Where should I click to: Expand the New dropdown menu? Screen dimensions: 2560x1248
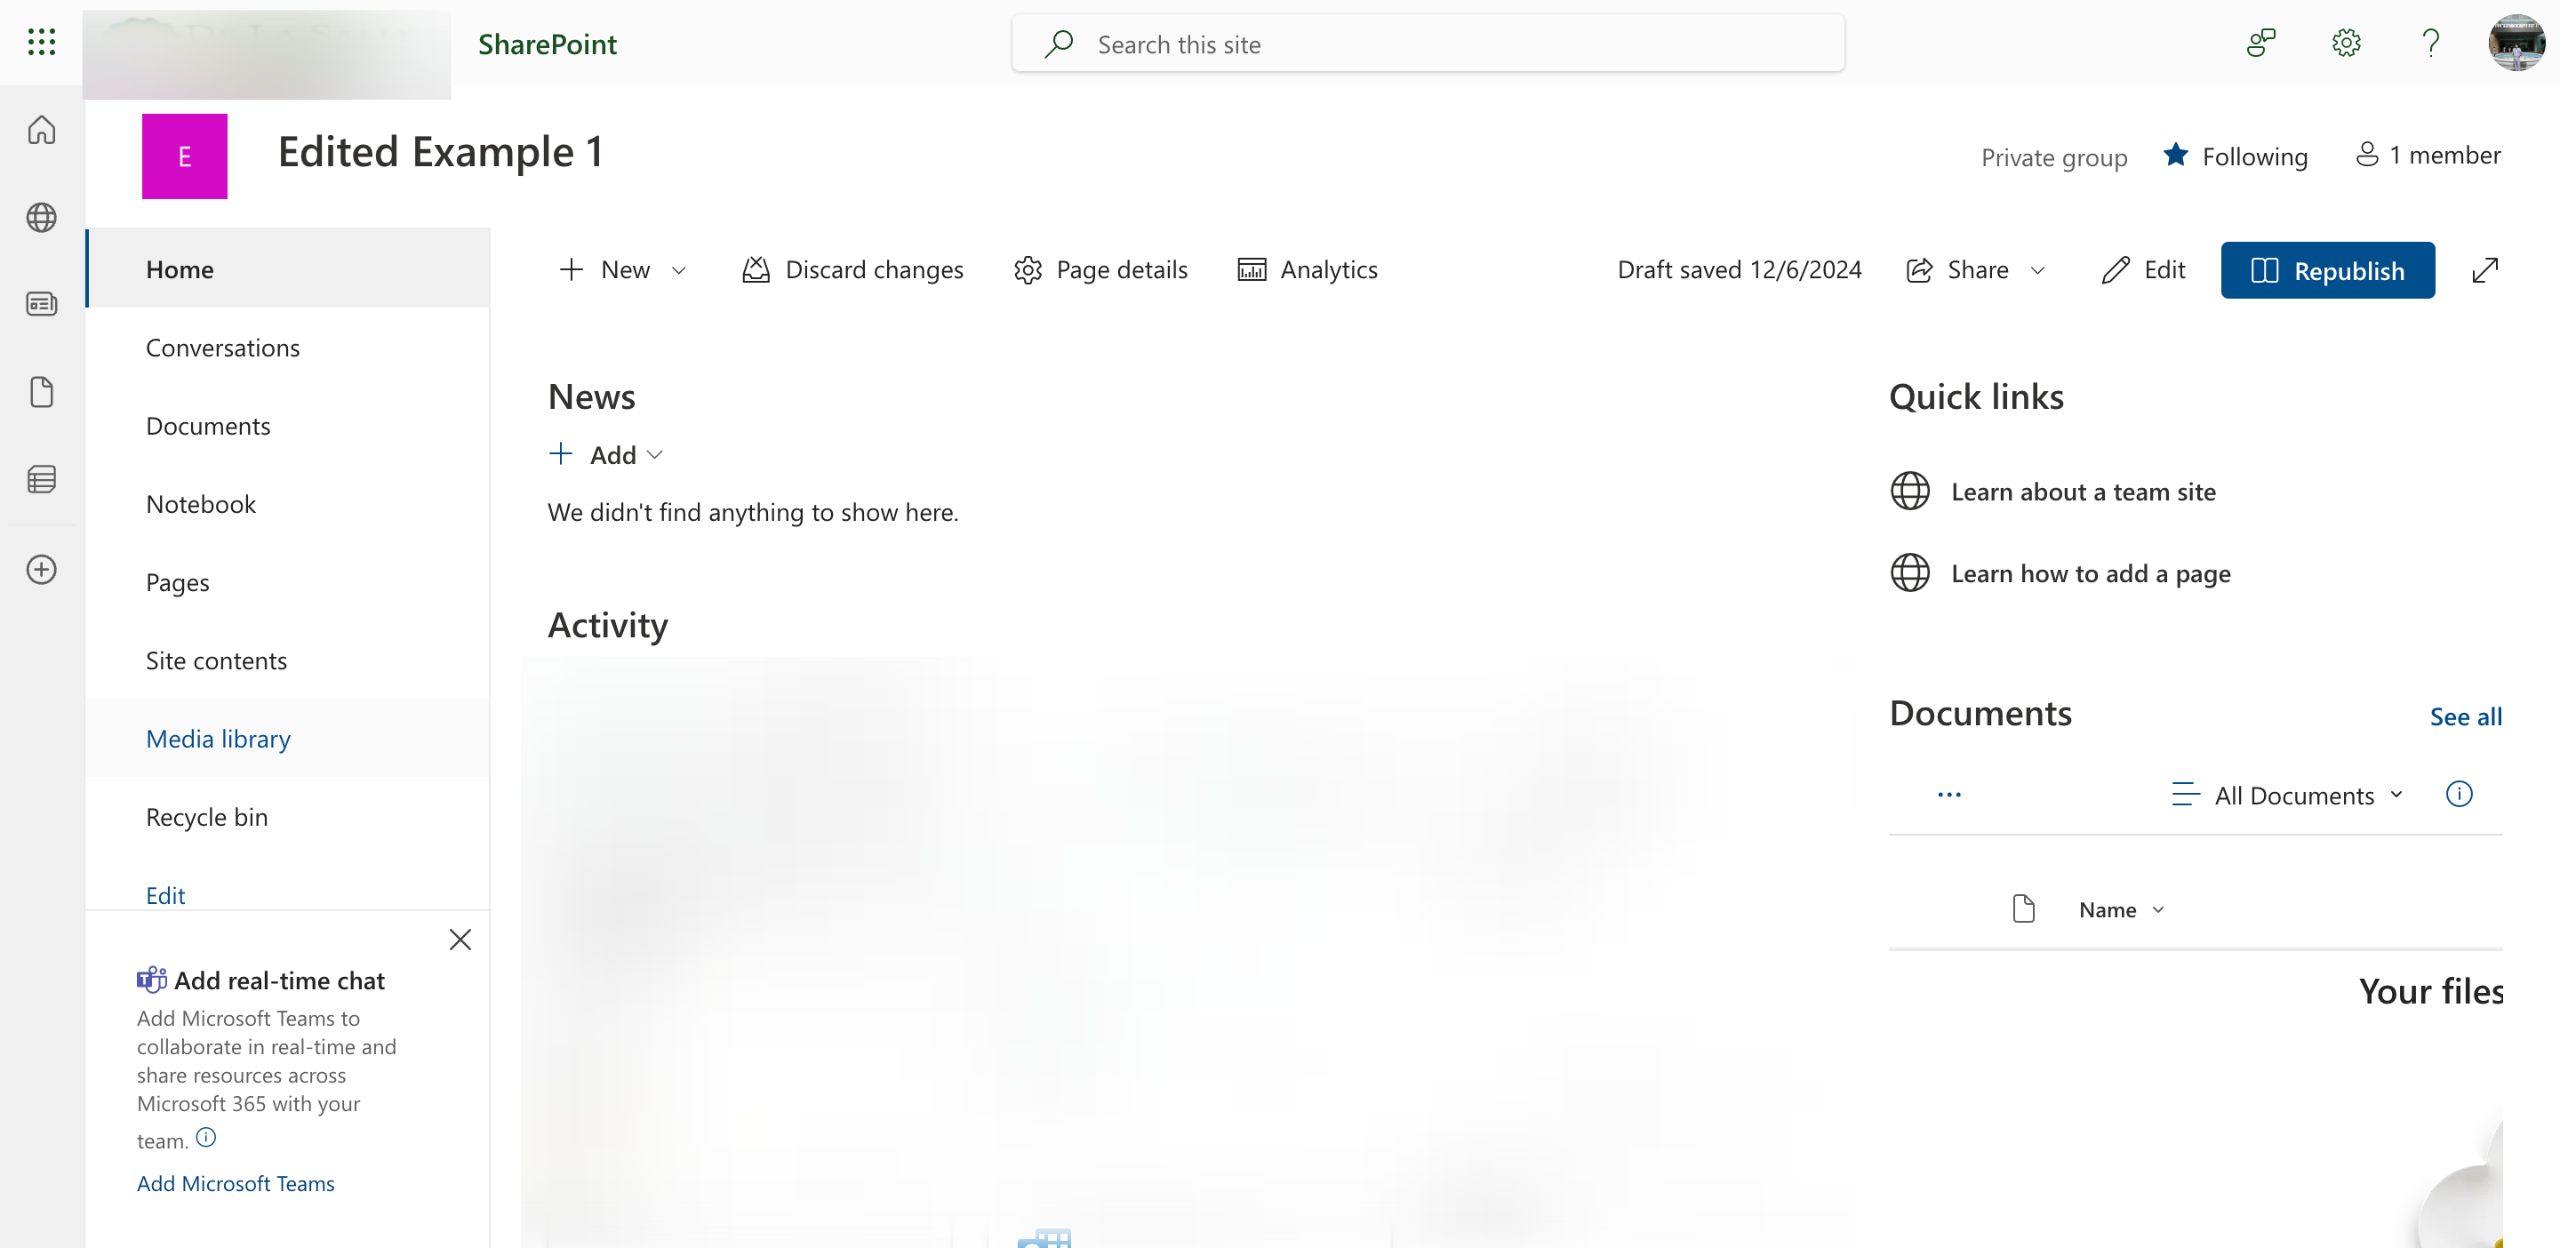pos(622,270)
